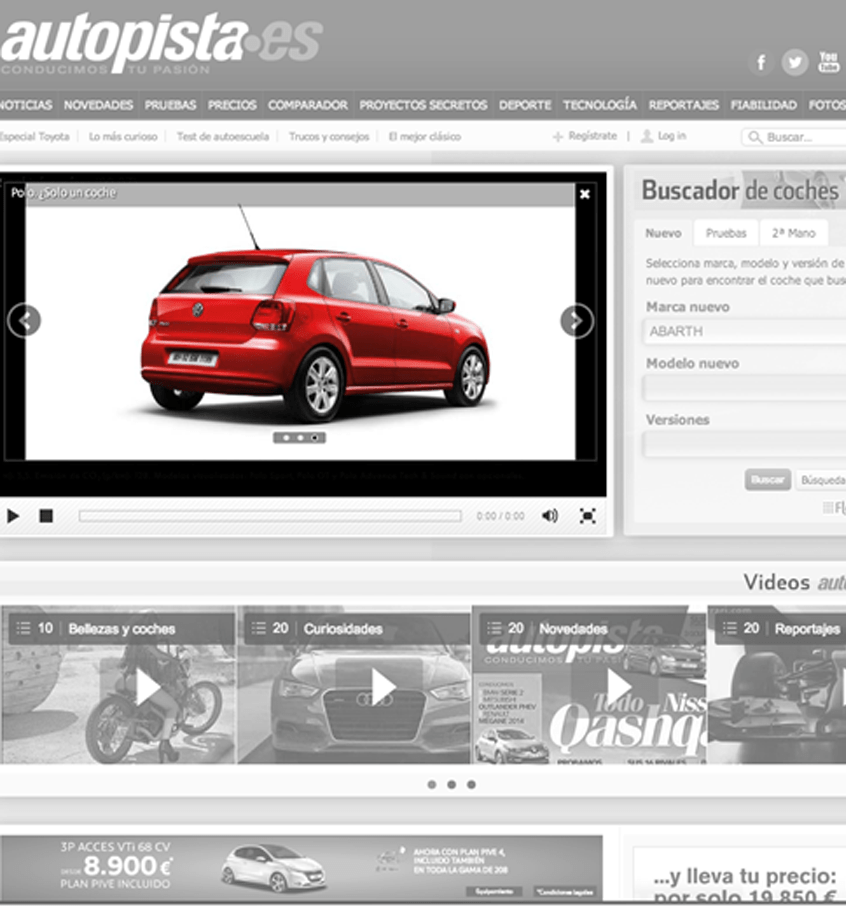Open the Twitter social icon
The width and height of the screenshot is (846, 916).
(795, 61)
